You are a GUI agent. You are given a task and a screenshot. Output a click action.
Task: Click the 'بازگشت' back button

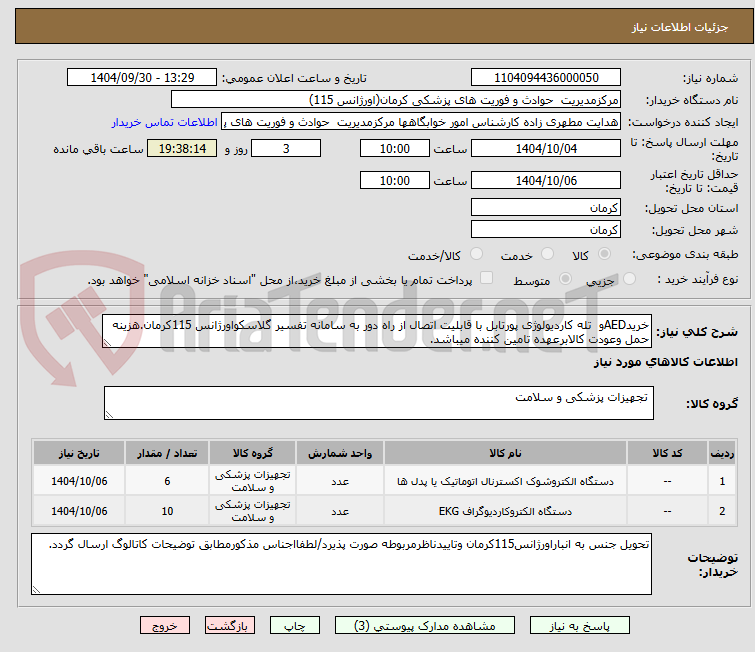click(230, 626)
